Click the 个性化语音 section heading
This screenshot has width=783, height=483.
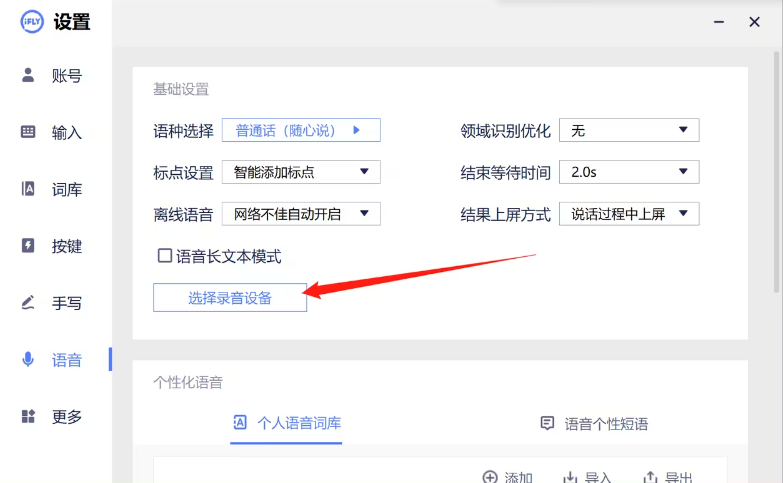[x=188, y=383]
